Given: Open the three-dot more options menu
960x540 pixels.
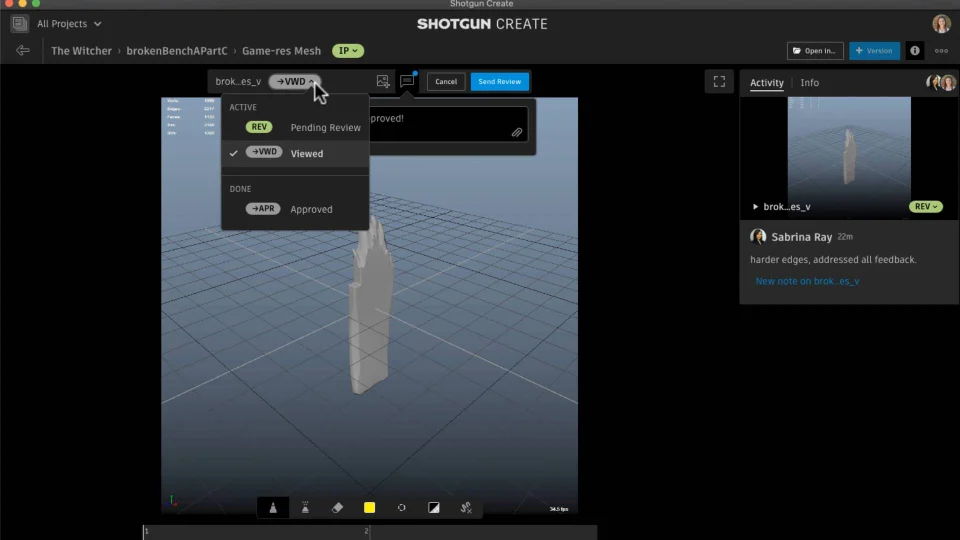Looking at the screenshot, I should [x=941, y=51].
